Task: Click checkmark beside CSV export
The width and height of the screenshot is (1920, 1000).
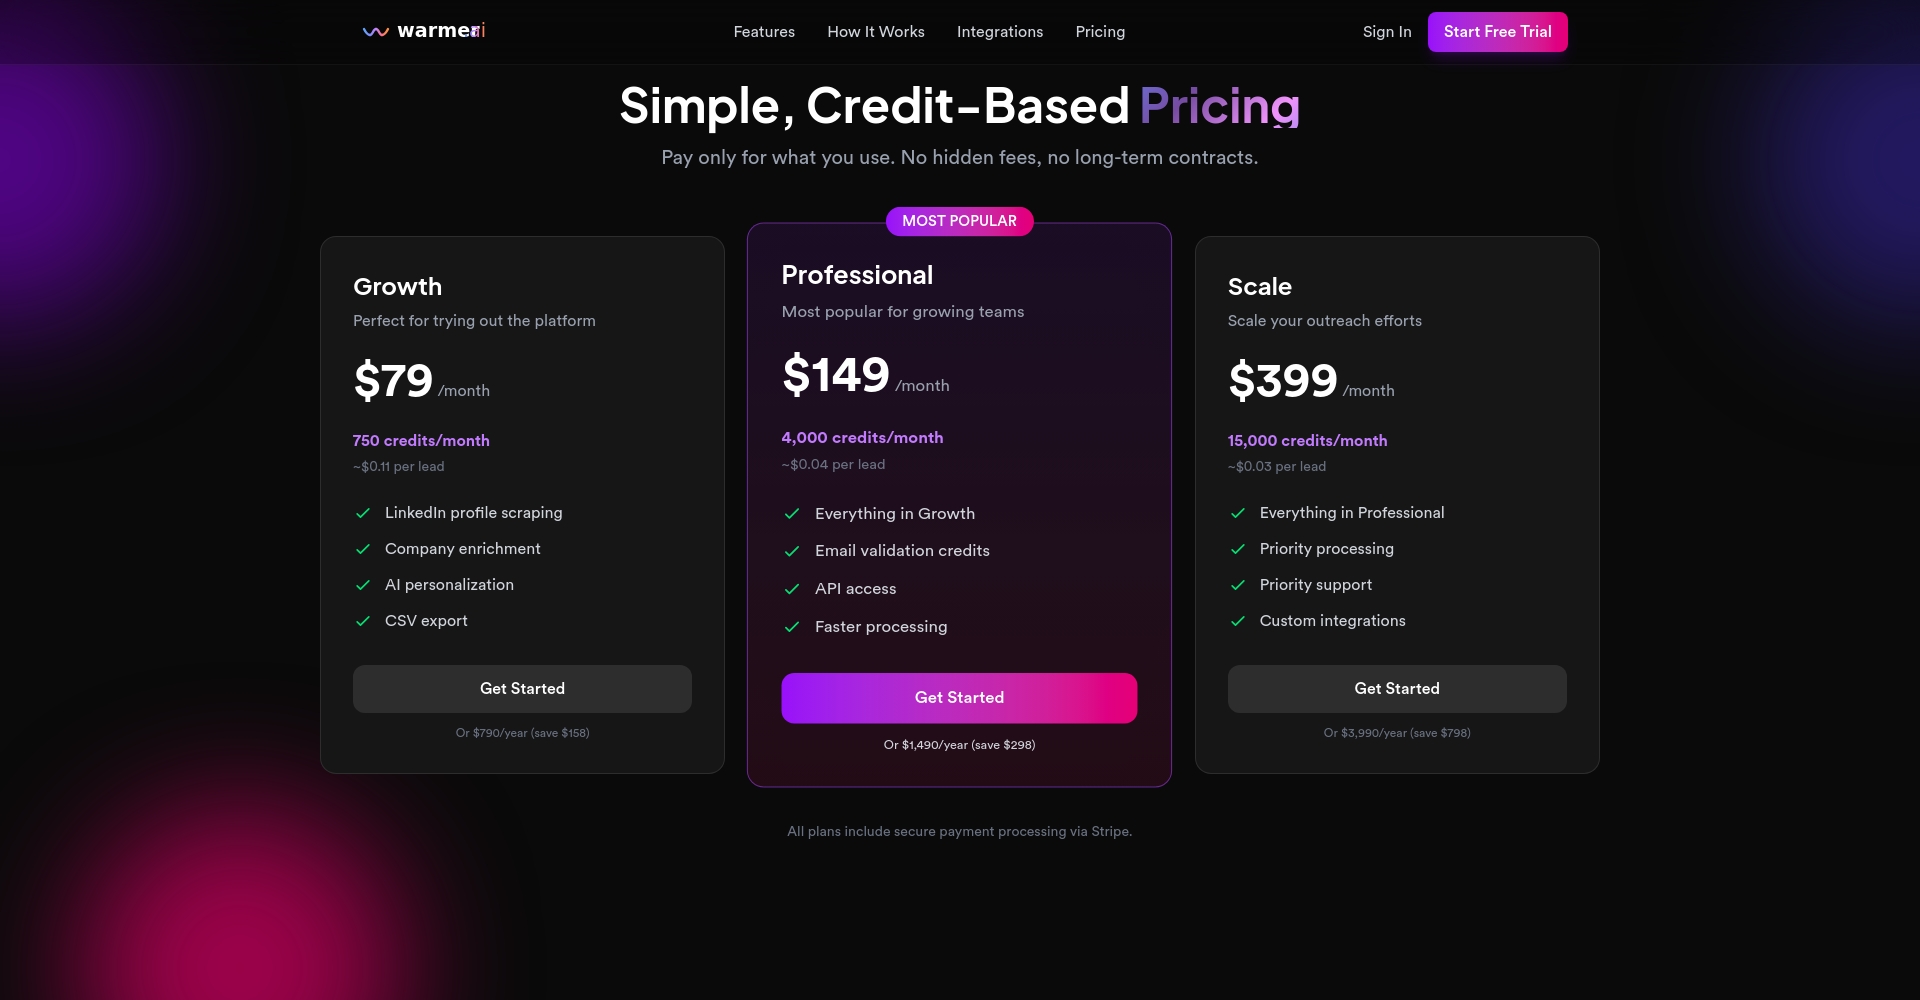Action: pyautogui.click(x=363, y=621)
